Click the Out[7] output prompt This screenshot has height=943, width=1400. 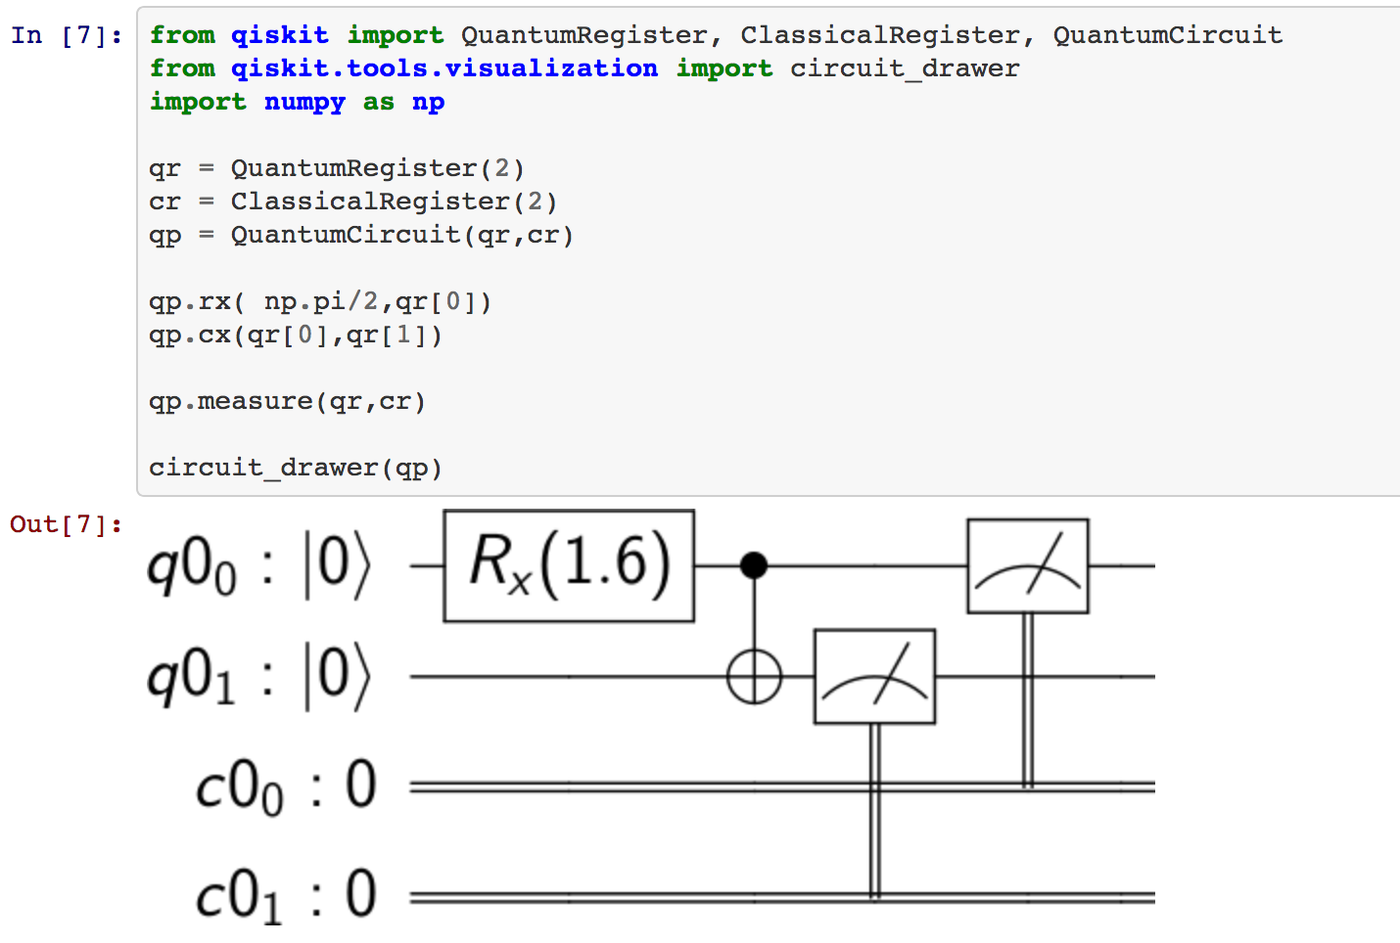pyautogui.click(x=66, y=524)
